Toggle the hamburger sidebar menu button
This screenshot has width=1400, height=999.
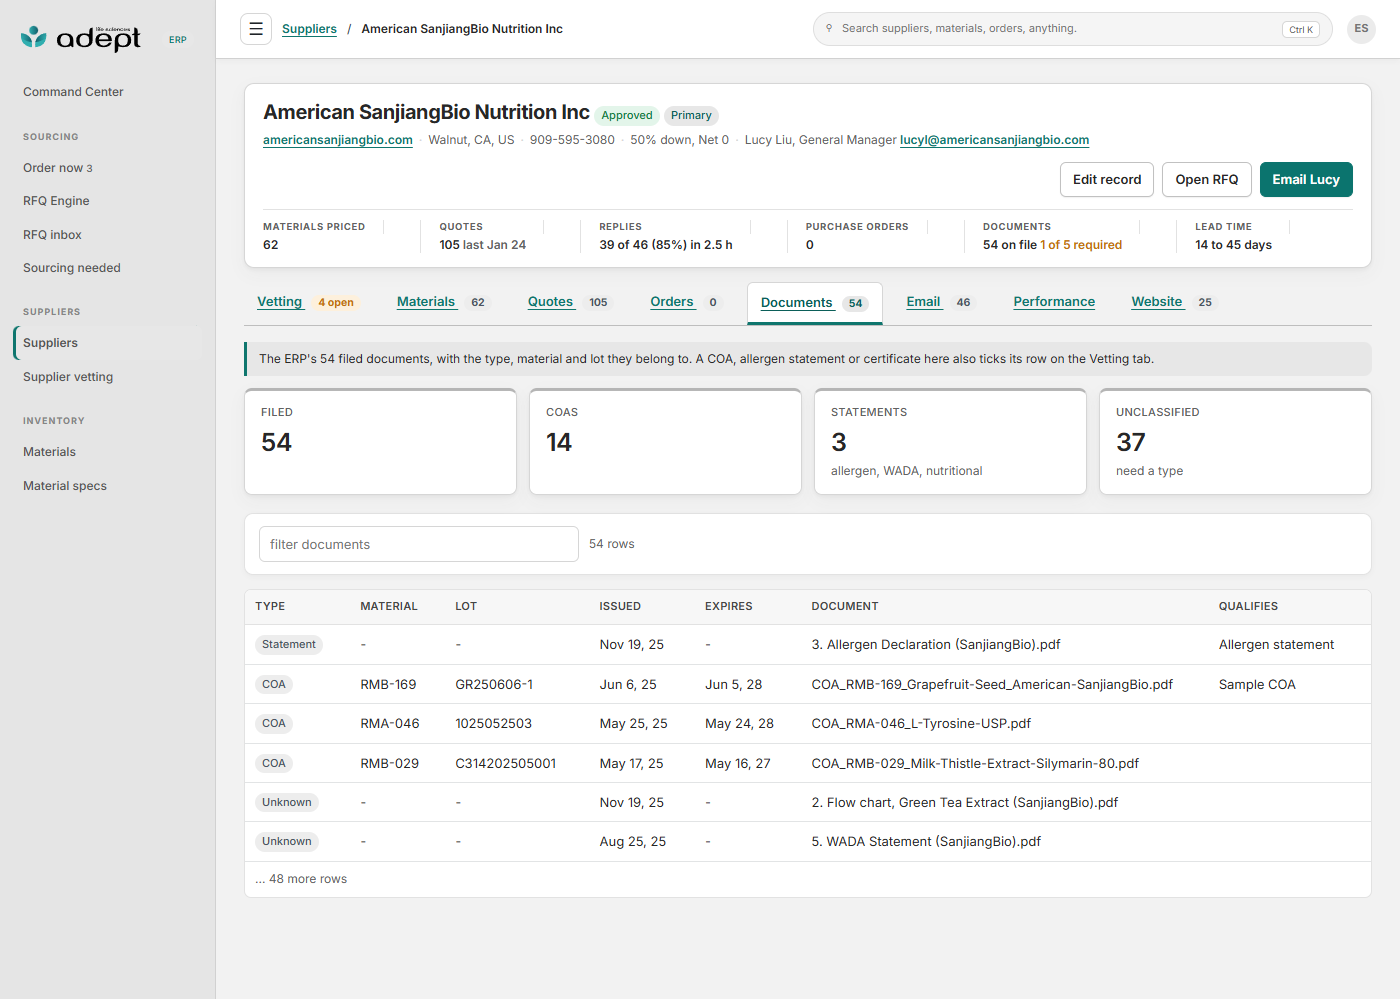[256, 29]
